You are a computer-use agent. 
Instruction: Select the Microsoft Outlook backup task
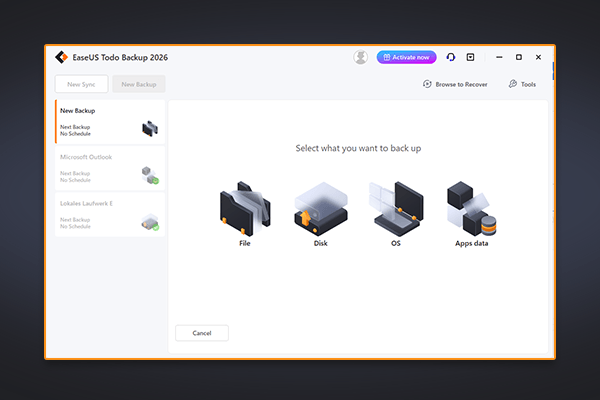pyautogui.click(x=110, y=168)
